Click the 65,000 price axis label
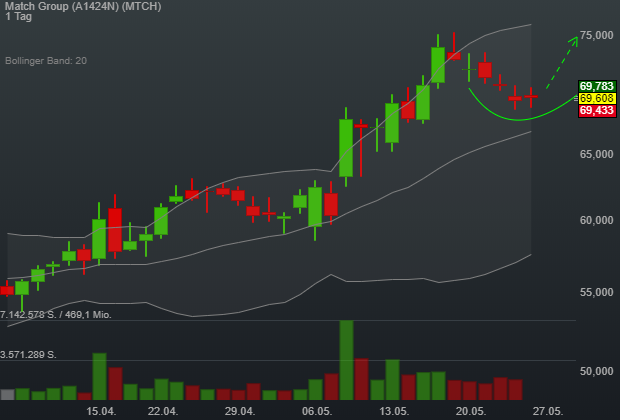This screenshot has width=620, height=420. 597,154
